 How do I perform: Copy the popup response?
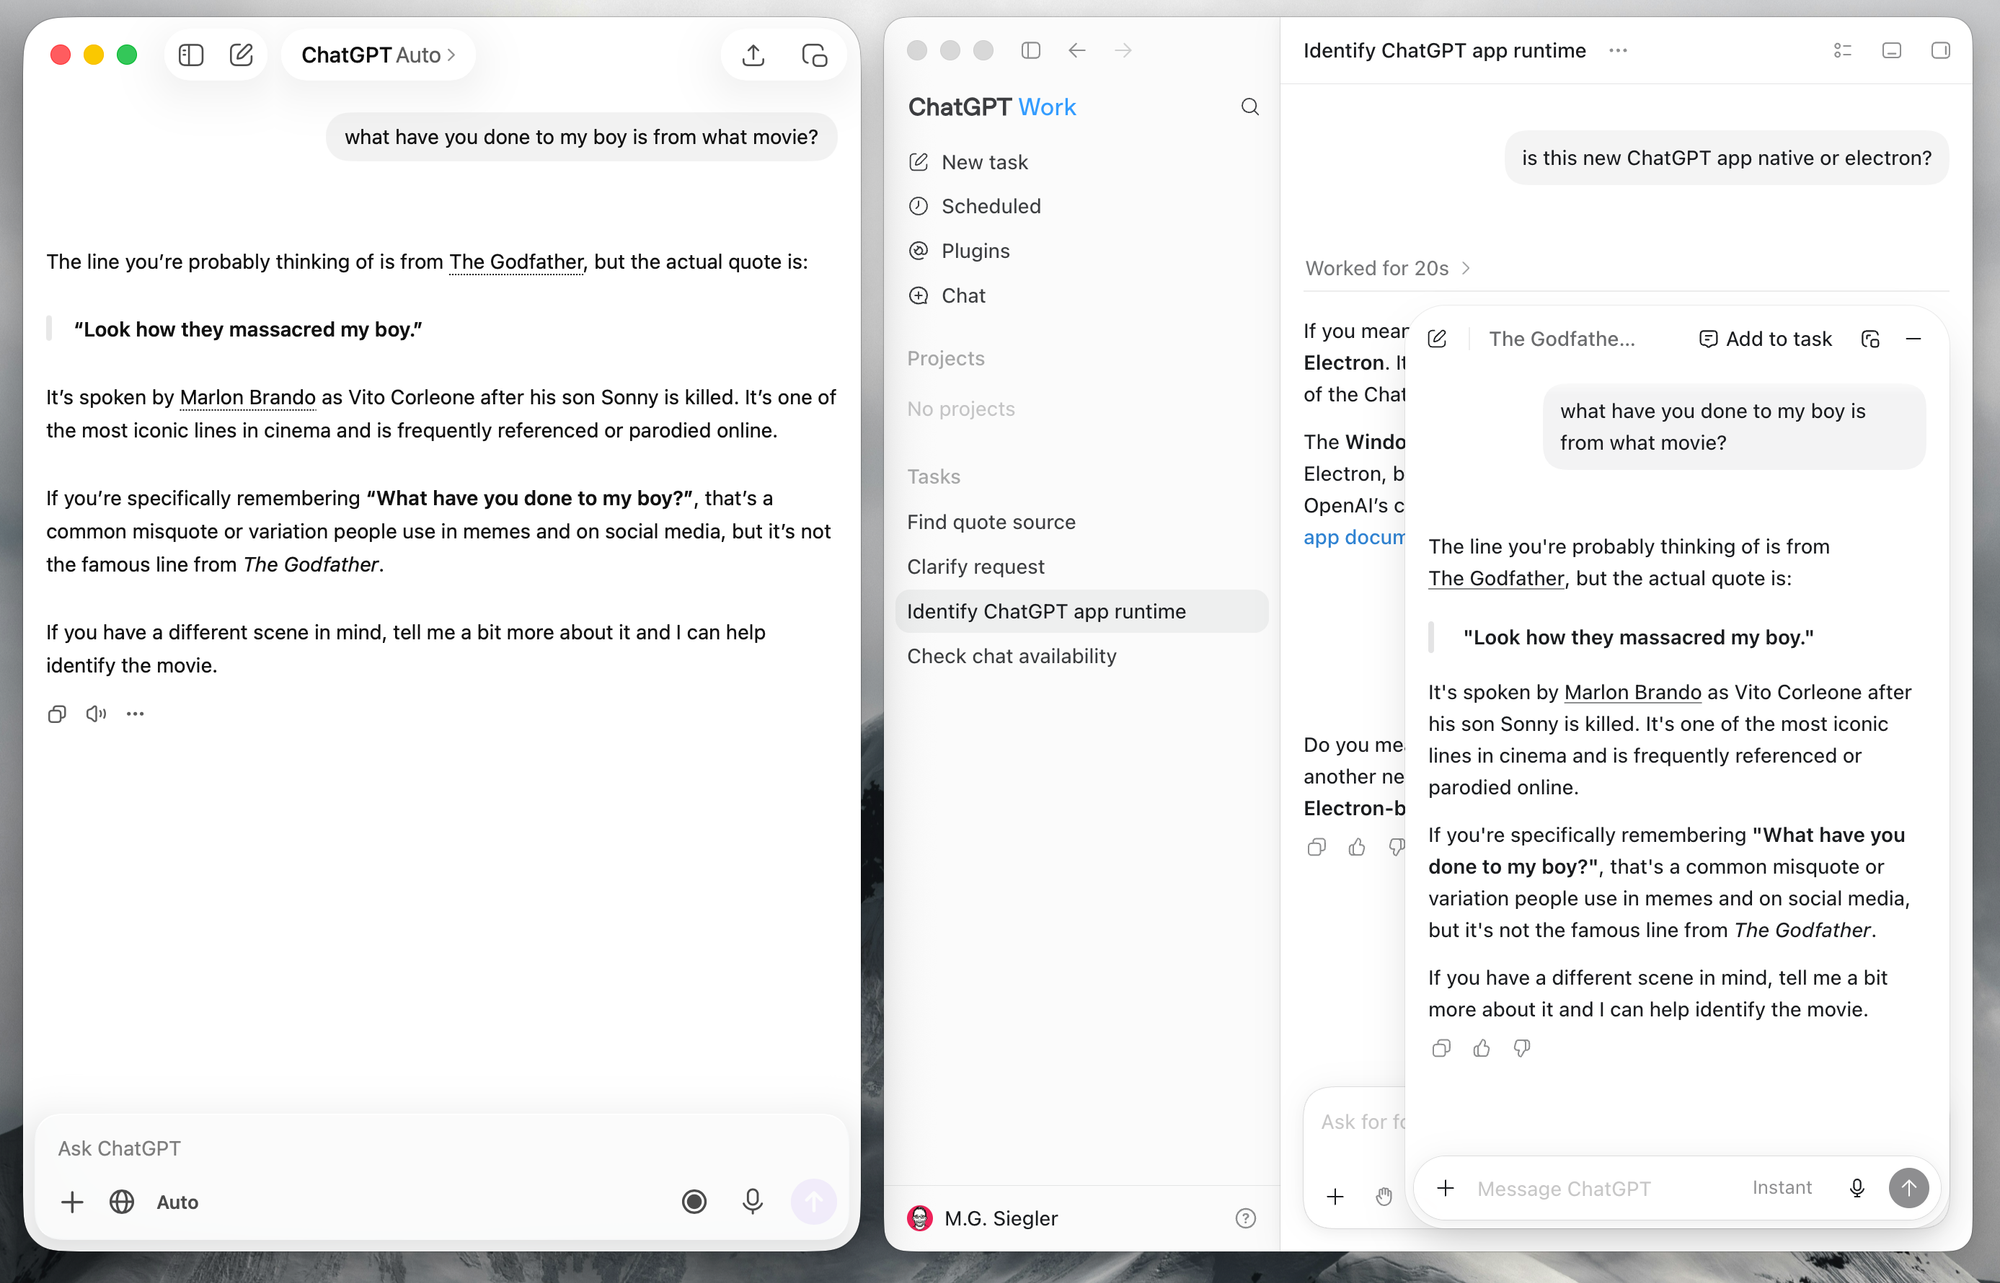[x=1441, y=1048]
